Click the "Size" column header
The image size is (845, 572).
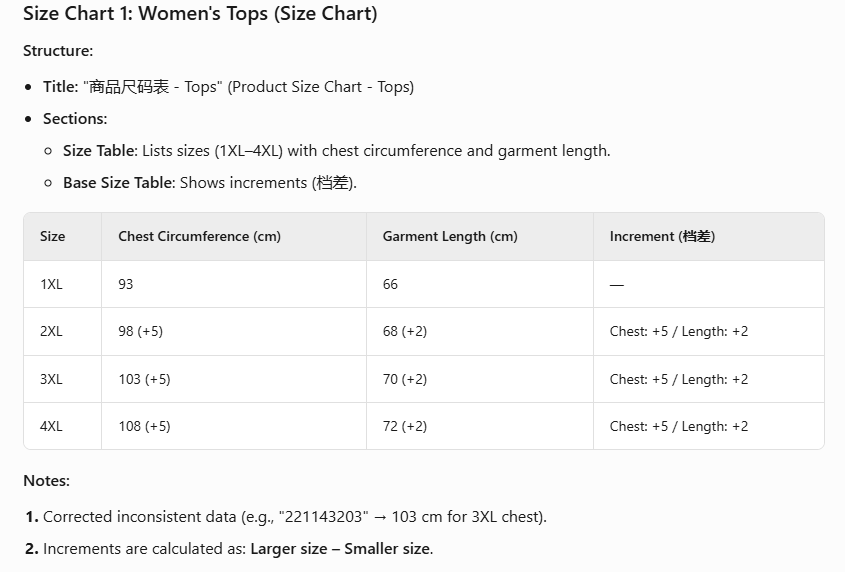(53, 237)
